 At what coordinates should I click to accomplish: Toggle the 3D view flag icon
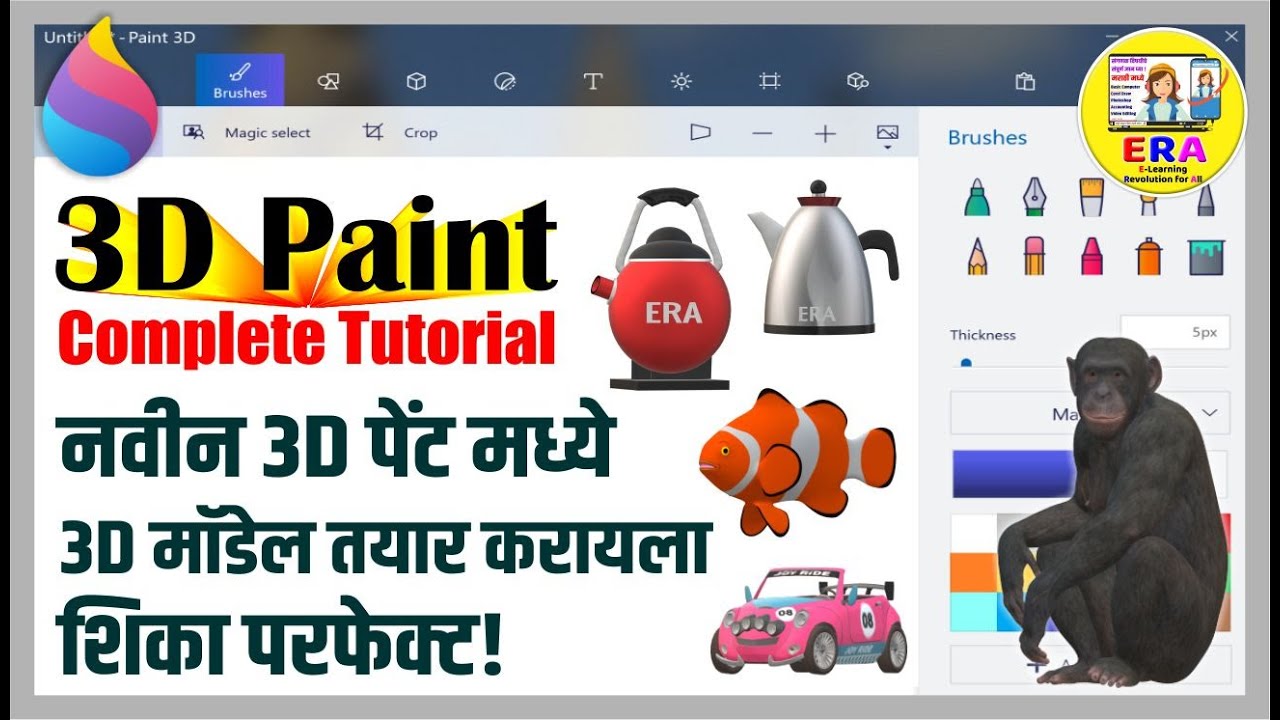pyautogui.click(x=700, y=132)
